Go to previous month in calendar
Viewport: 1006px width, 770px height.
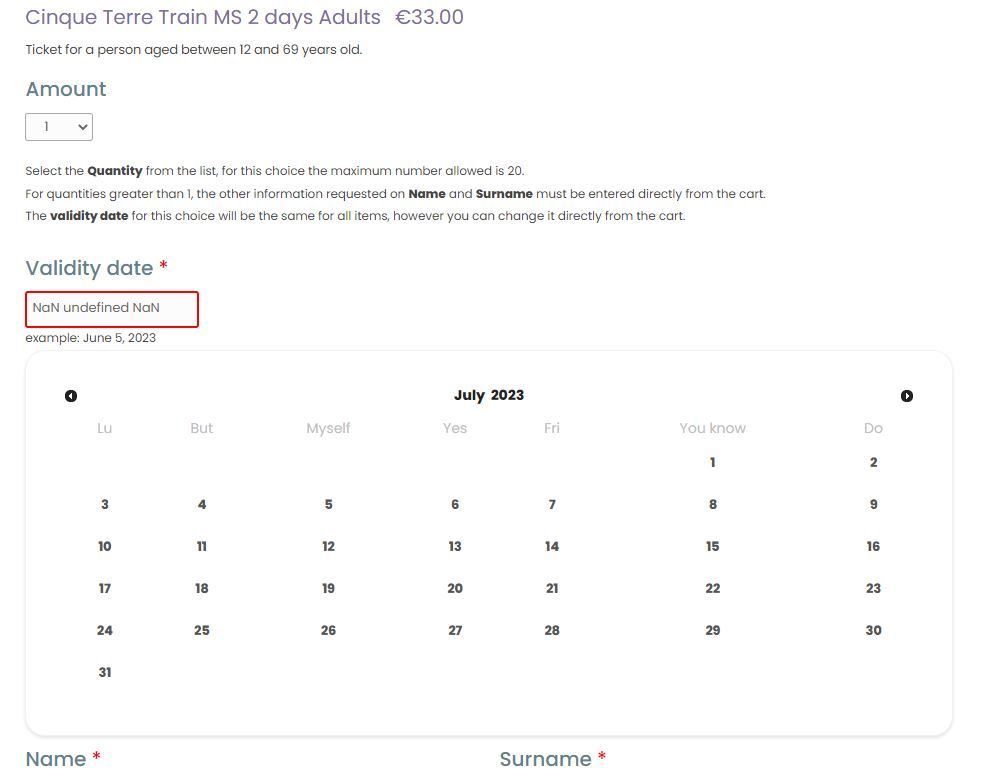71,396
